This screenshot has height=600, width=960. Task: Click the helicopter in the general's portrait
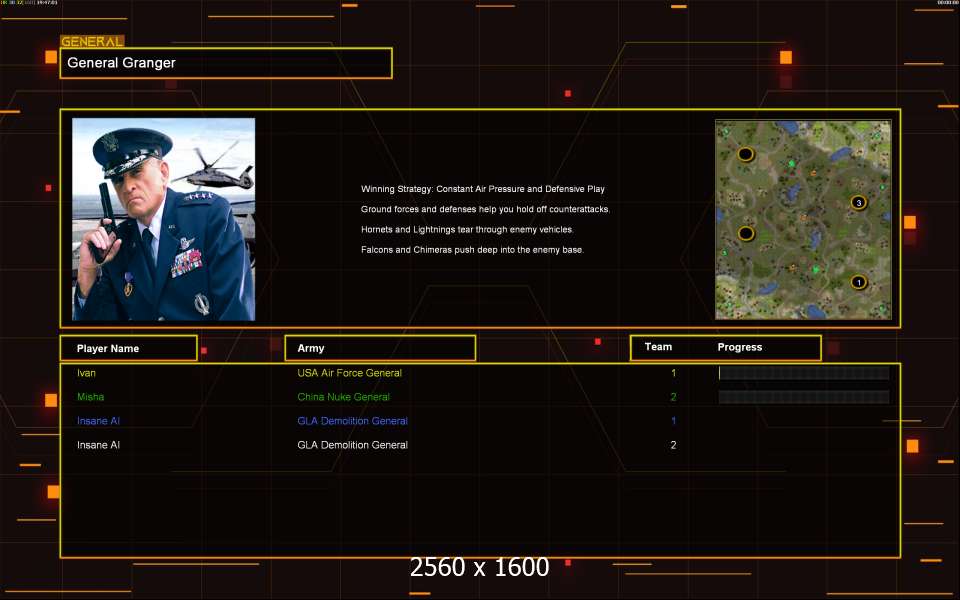pyautogui.click(x=214, y=168)
